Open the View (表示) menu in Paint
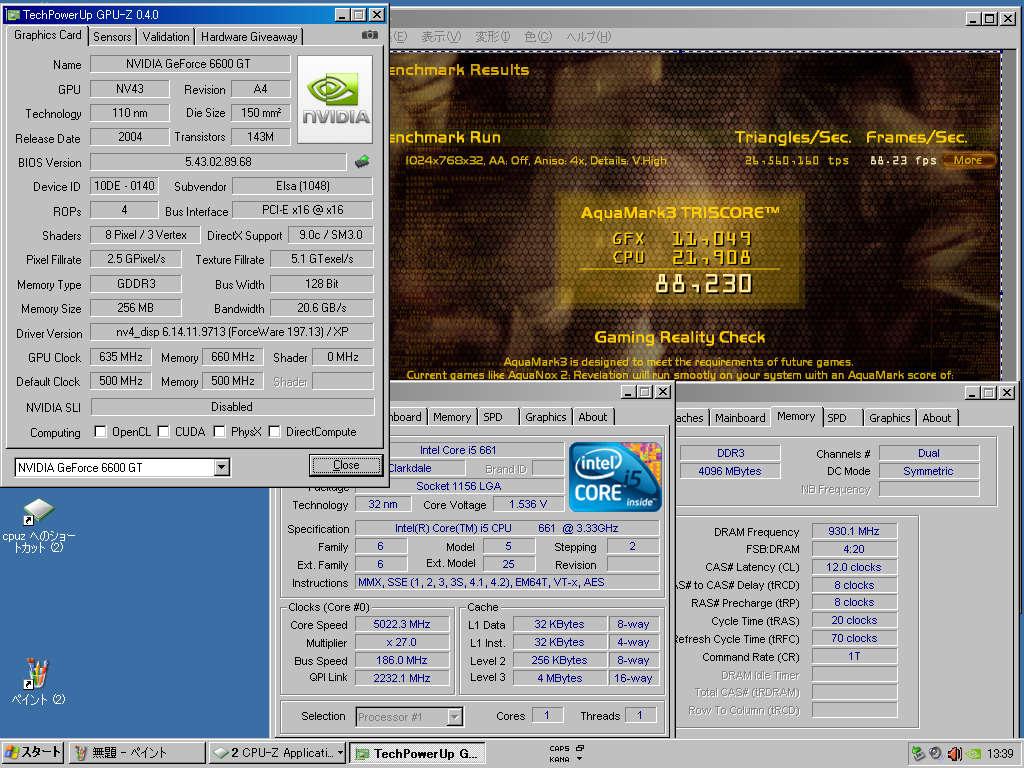The image size is (1024, 768). (441, 37)
